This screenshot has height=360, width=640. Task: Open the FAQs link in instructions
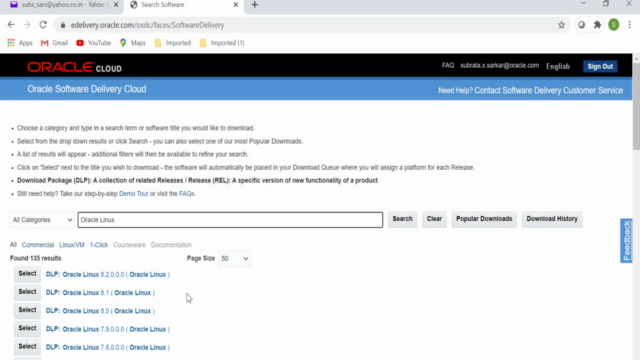(x=187, y=193)
